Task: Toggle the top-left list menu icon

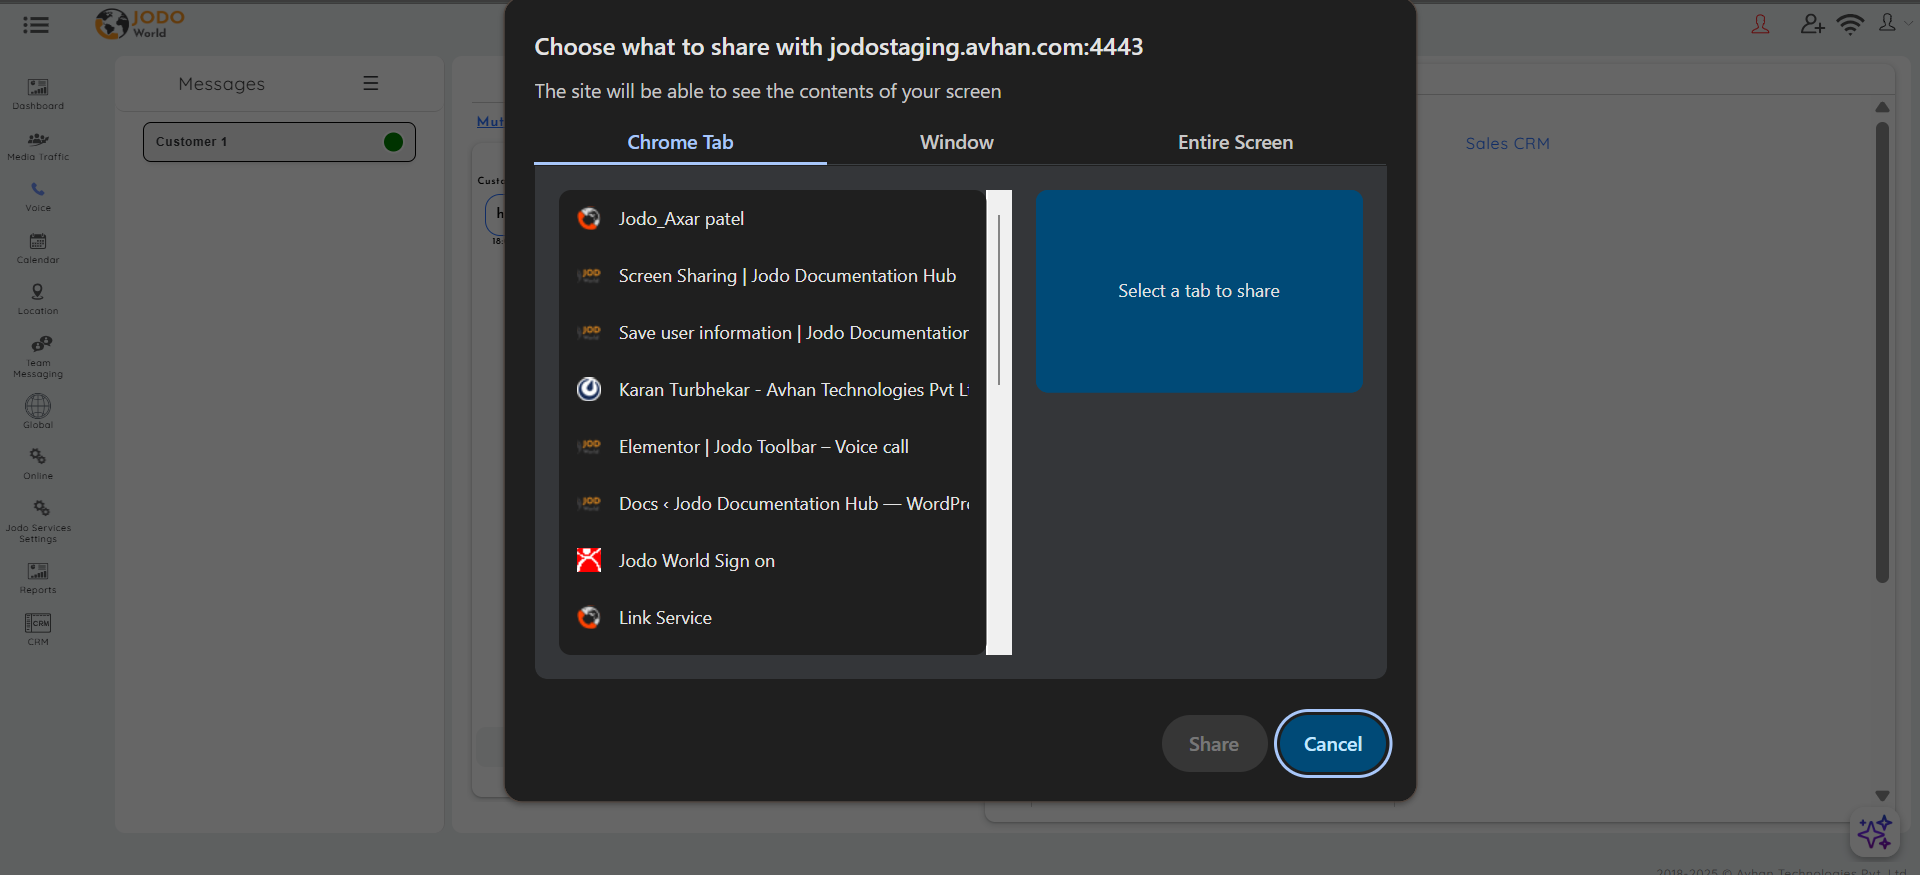Action: coord(36,25)
